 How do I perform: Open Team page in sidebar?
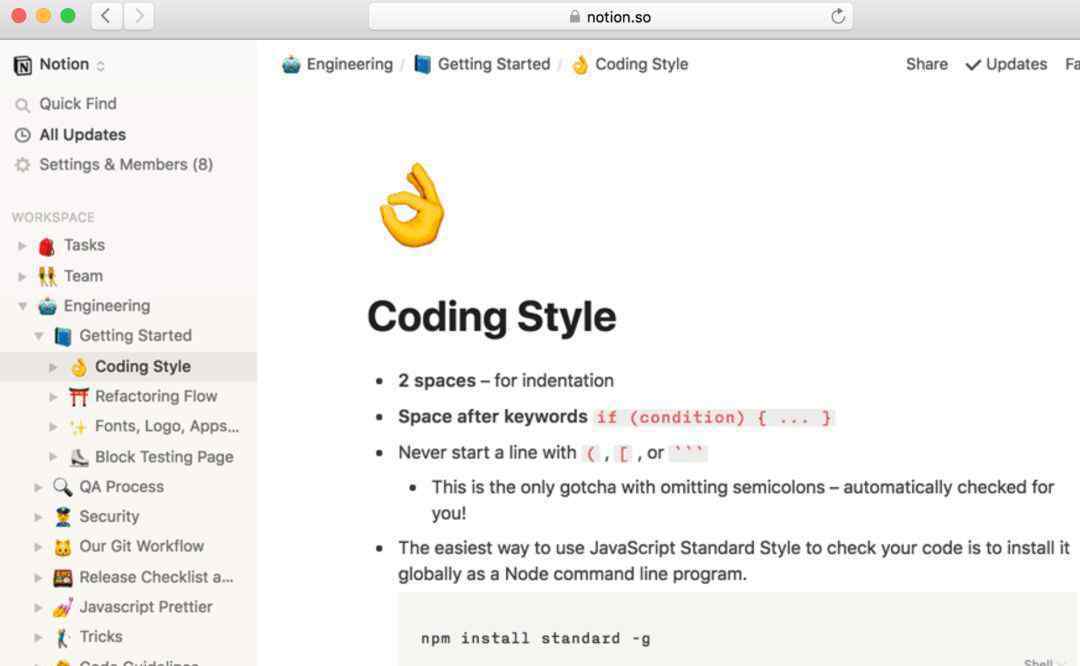(x=83, y=276)
